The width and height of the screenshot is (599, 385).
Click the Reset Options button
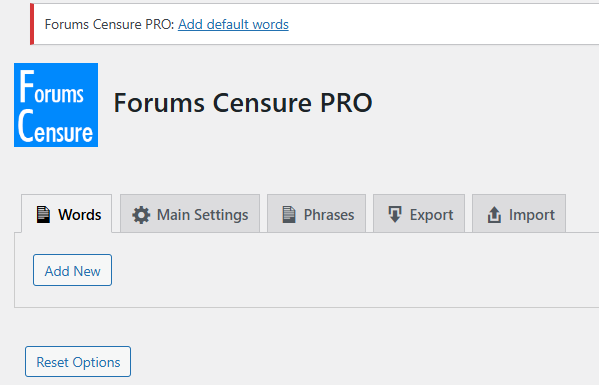point(78,362)
